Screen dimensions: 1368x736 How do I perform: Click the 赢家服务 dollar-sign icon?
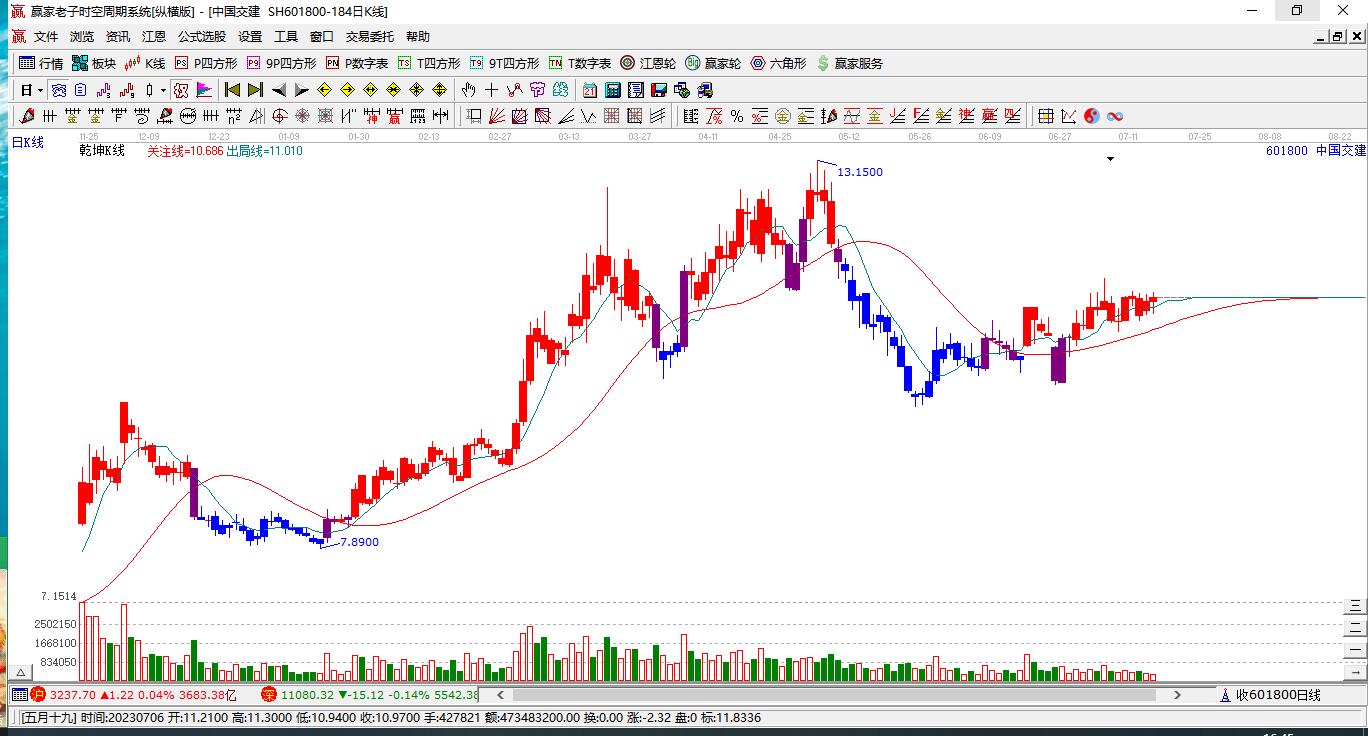point(823,63)
